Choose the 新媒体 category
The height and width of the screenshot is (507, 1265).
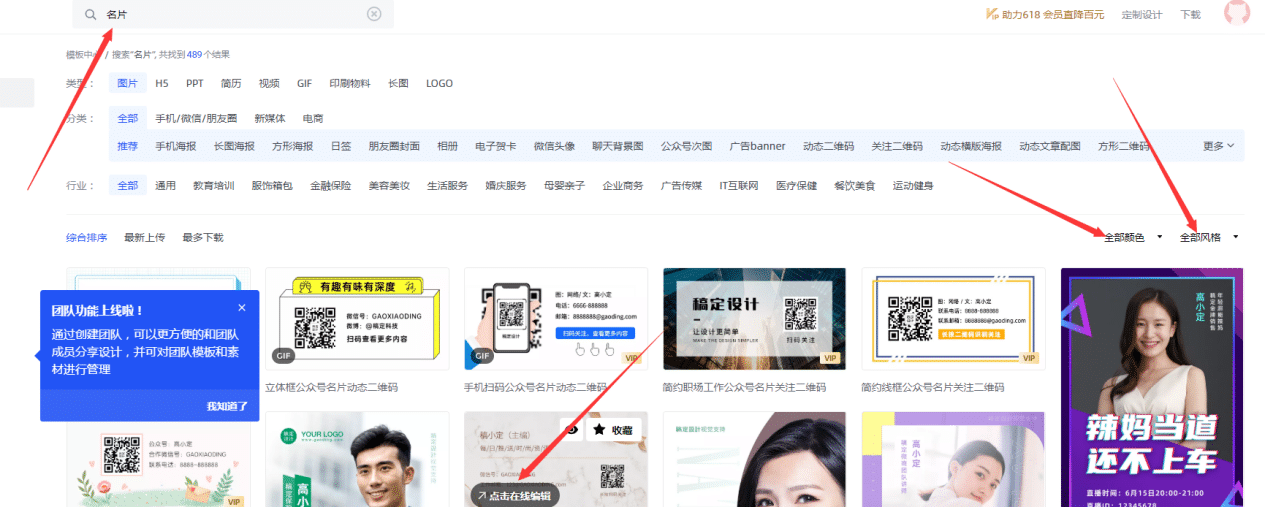tap(270, 119)
